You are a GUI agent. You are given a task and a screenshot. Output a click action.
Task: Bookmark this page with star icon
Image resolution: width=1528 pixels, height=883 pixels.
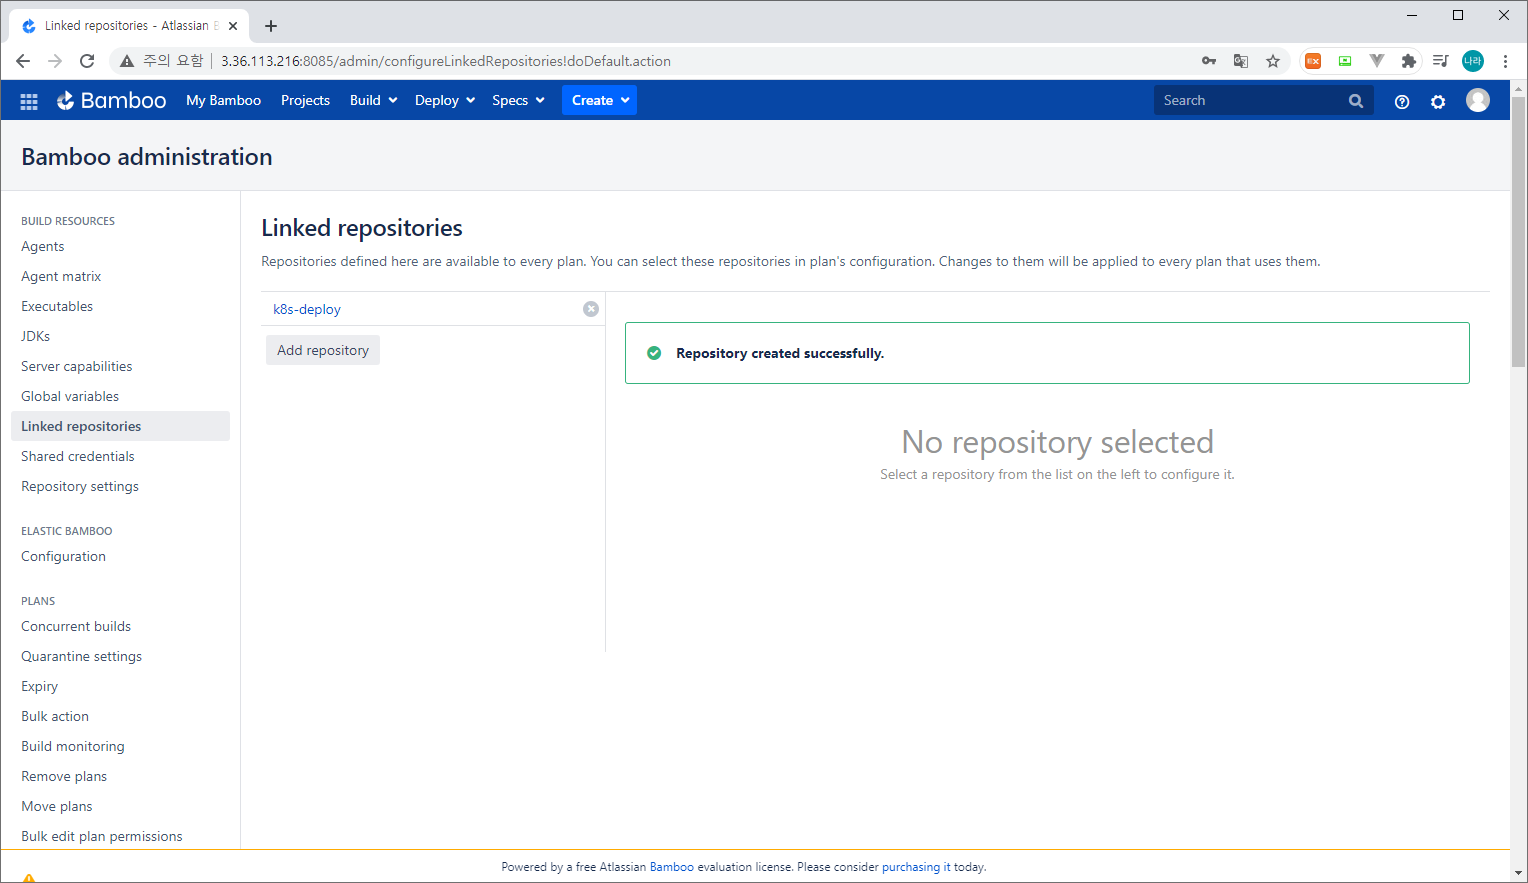1273,61
